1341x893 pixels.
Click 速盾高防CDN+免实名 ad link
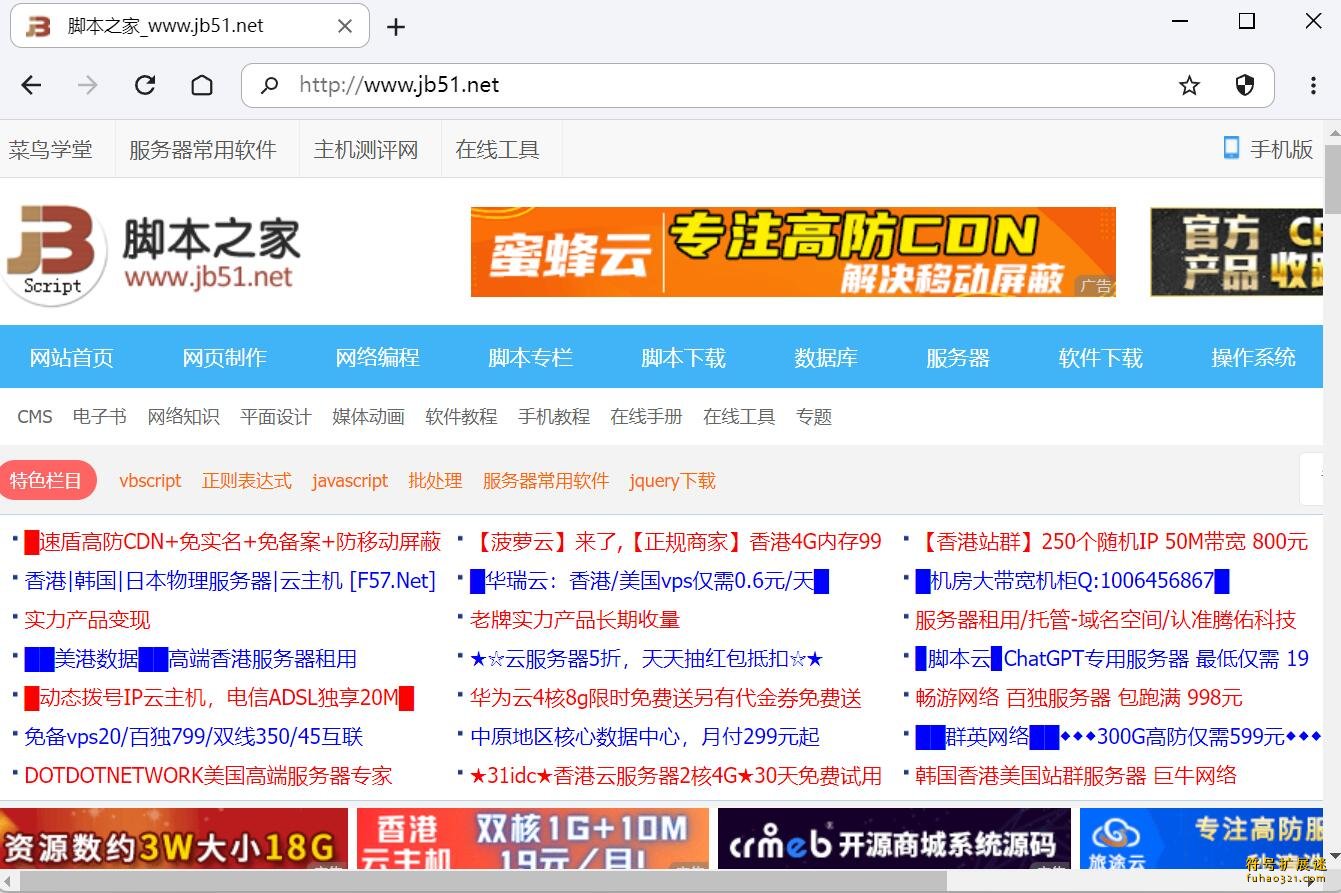[x=232, y=542]
